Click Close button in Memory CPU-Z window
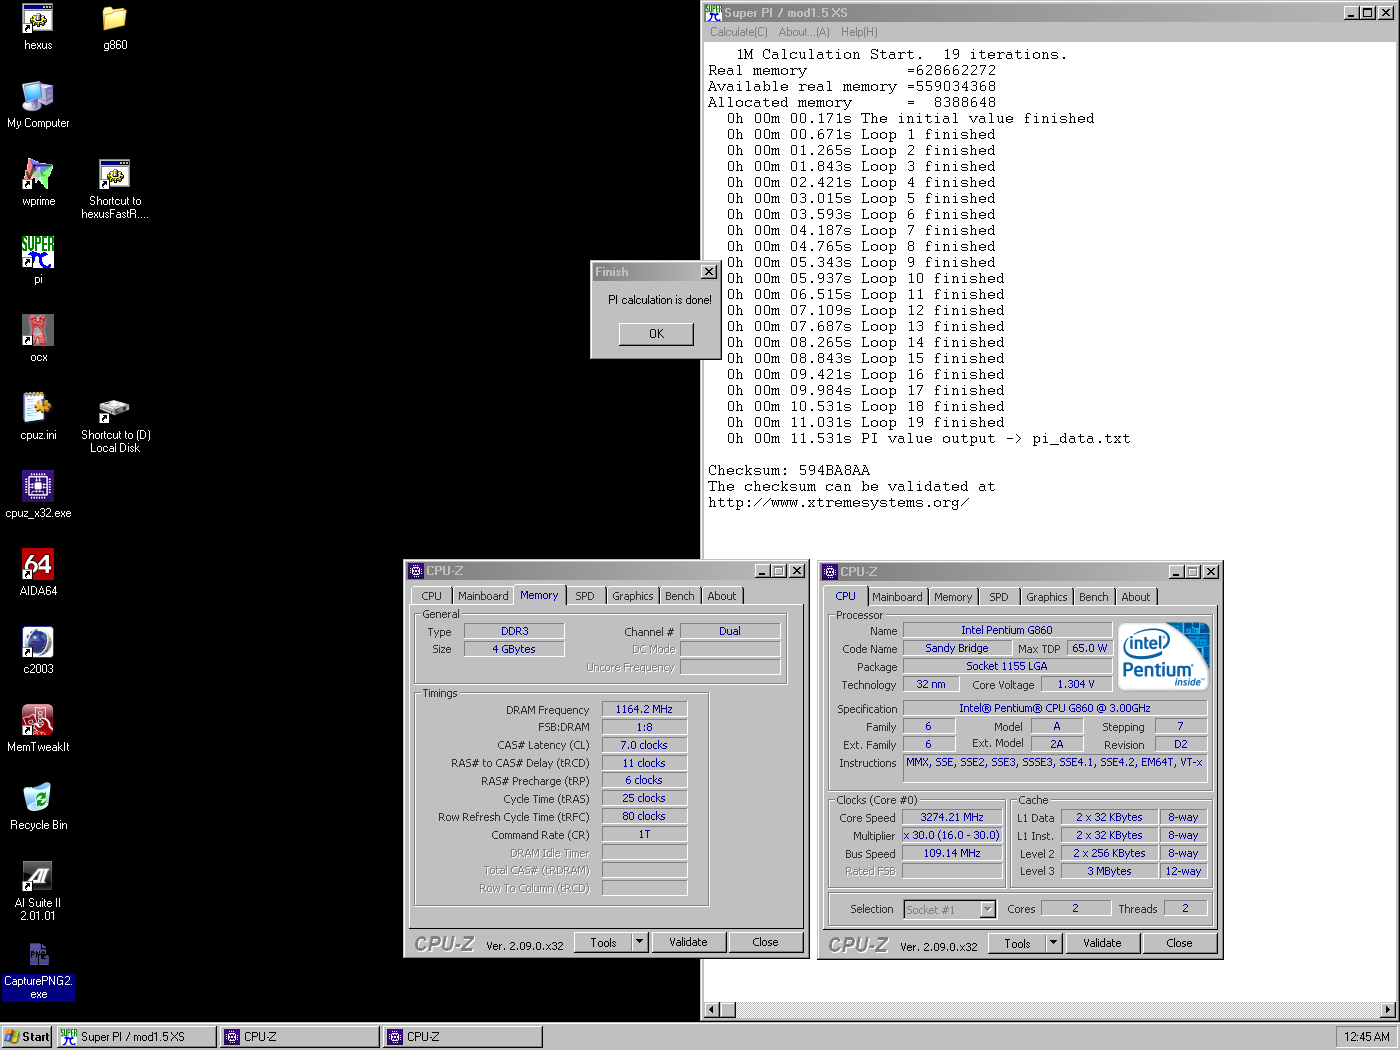The width and height of the screenshot is (1400, 1050). [765, 942]
